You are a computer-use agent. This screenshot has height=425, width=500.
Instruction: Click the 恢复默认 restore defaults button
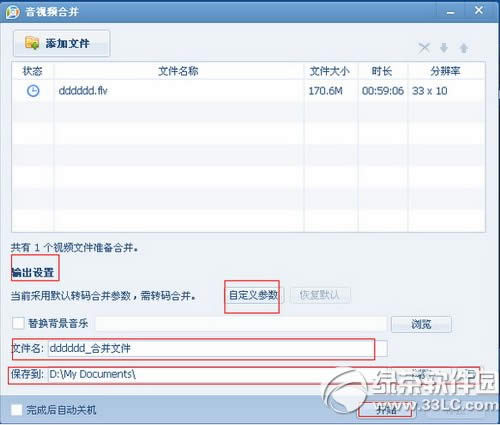tap(320, 295)
